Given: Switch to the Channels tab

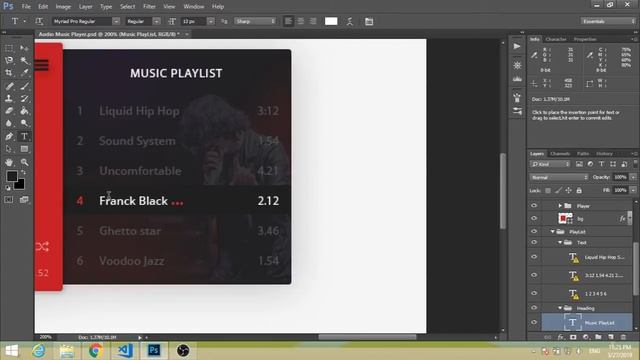Looking at the screenshot, I should click(x=560, y=153).
